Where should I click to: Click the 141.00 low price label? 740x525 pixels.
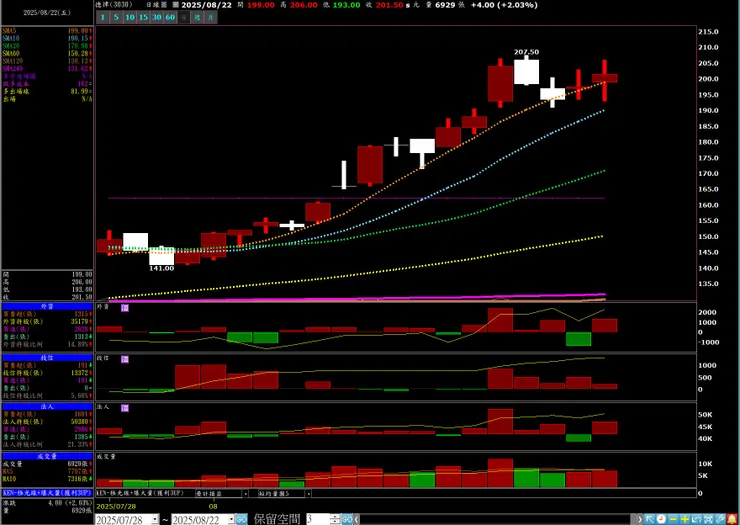(162, 268)
